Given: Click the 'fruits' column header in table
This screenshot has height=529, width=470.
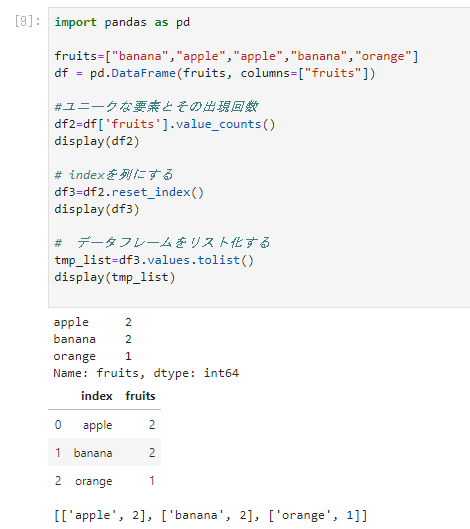Looking at the screenshot, I should click(x=140, y=396).
